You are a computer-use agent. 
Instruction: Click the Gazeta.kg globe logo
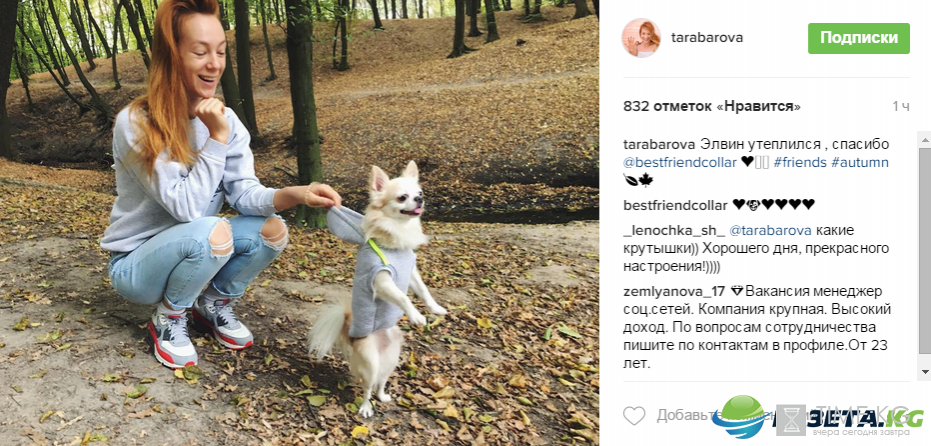pos(739,417)
